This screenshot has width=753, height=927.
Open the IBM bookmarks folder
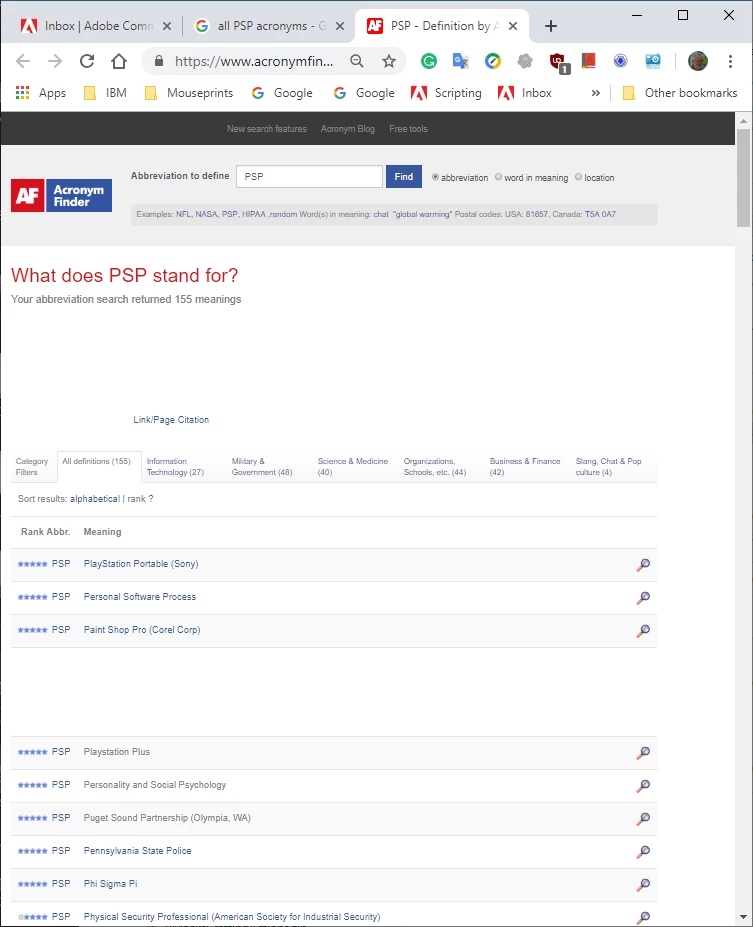point(105,93)
